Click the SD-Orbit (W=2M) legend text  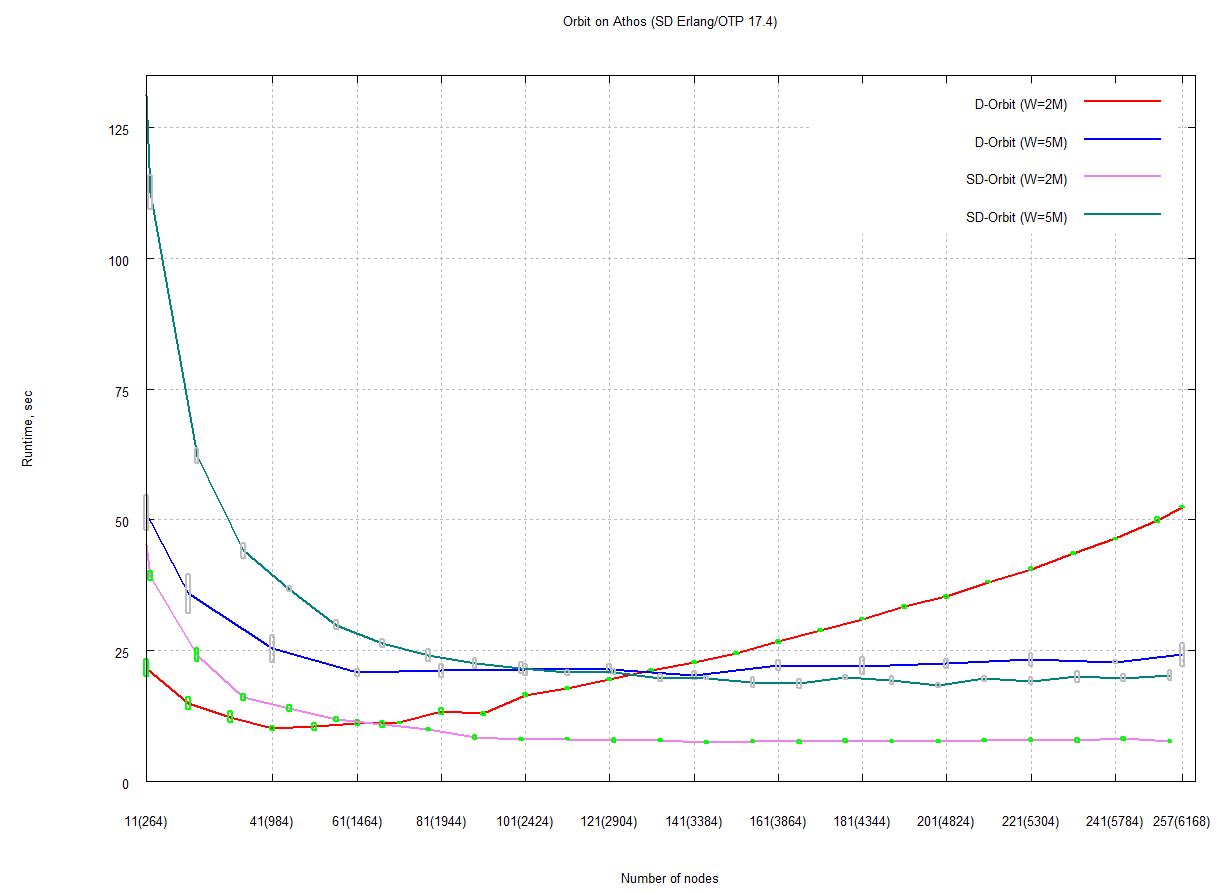tap(1016, 180)
